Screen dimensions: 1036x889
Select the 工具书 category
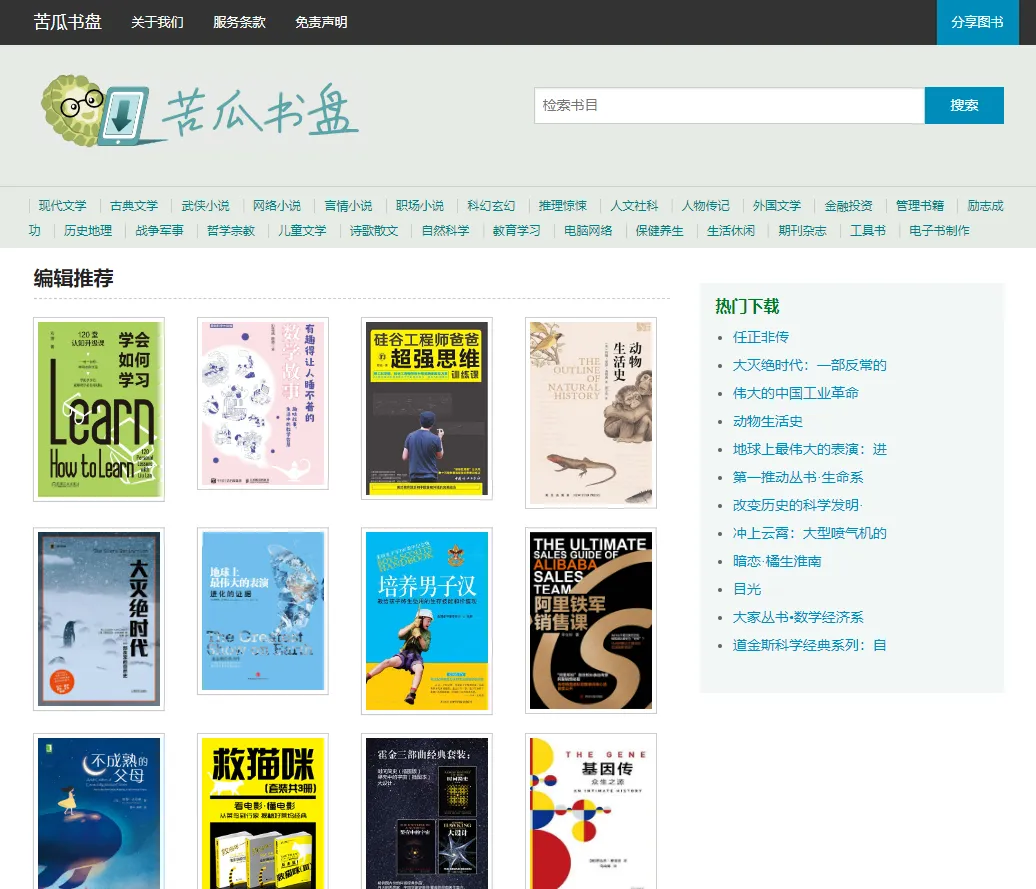click(868, 231)
